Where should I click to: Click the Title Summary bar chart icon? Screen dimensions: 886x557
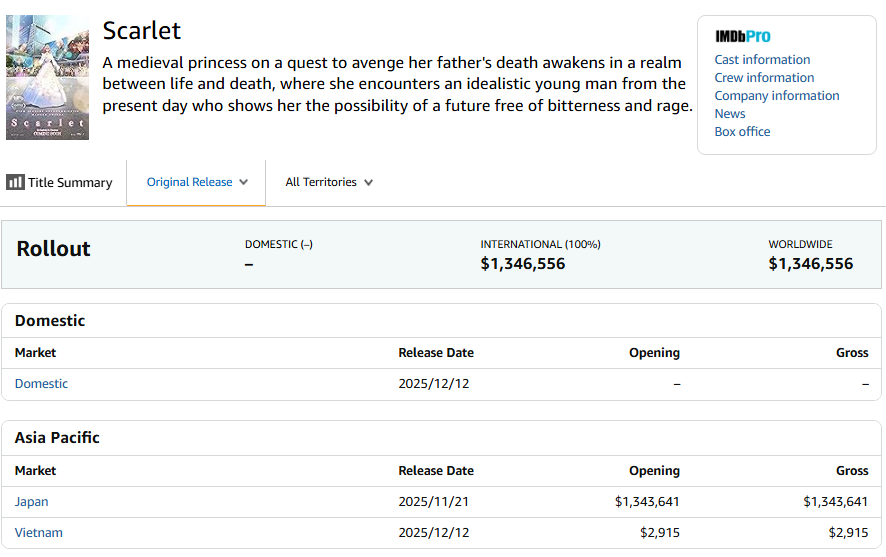point(15,182)
